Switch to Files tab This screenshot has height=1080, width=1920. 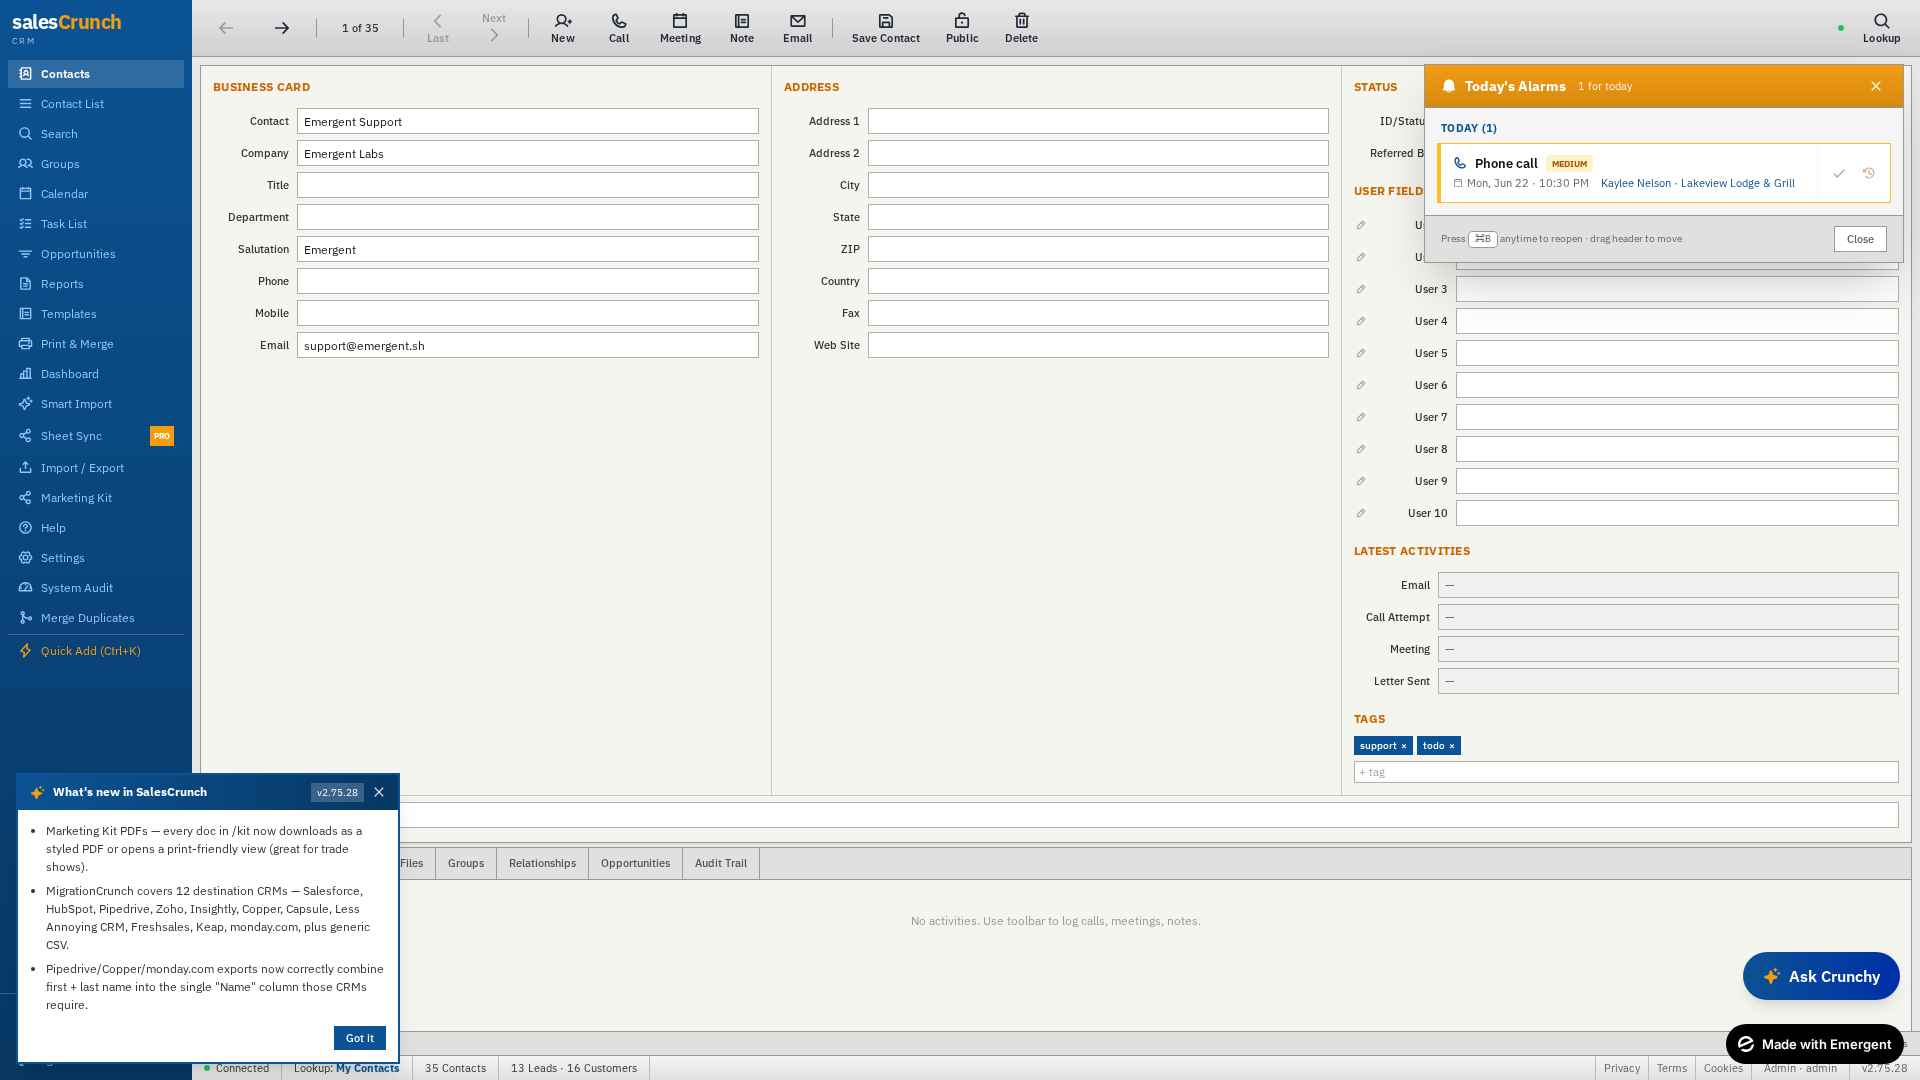(x=411, y=863)
